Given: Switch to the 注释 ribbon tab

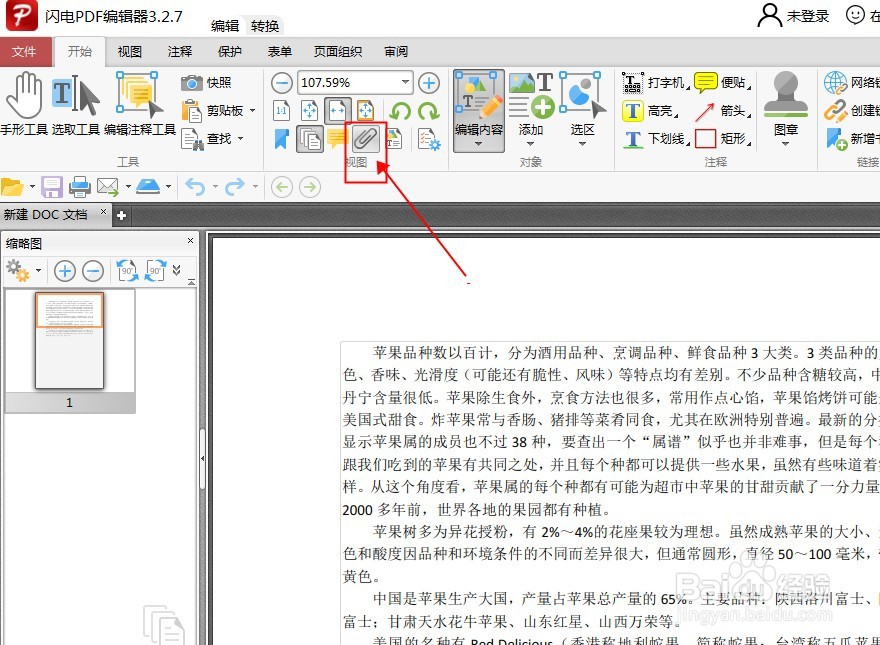Looking at the screenshot, I should coord(180,51).
